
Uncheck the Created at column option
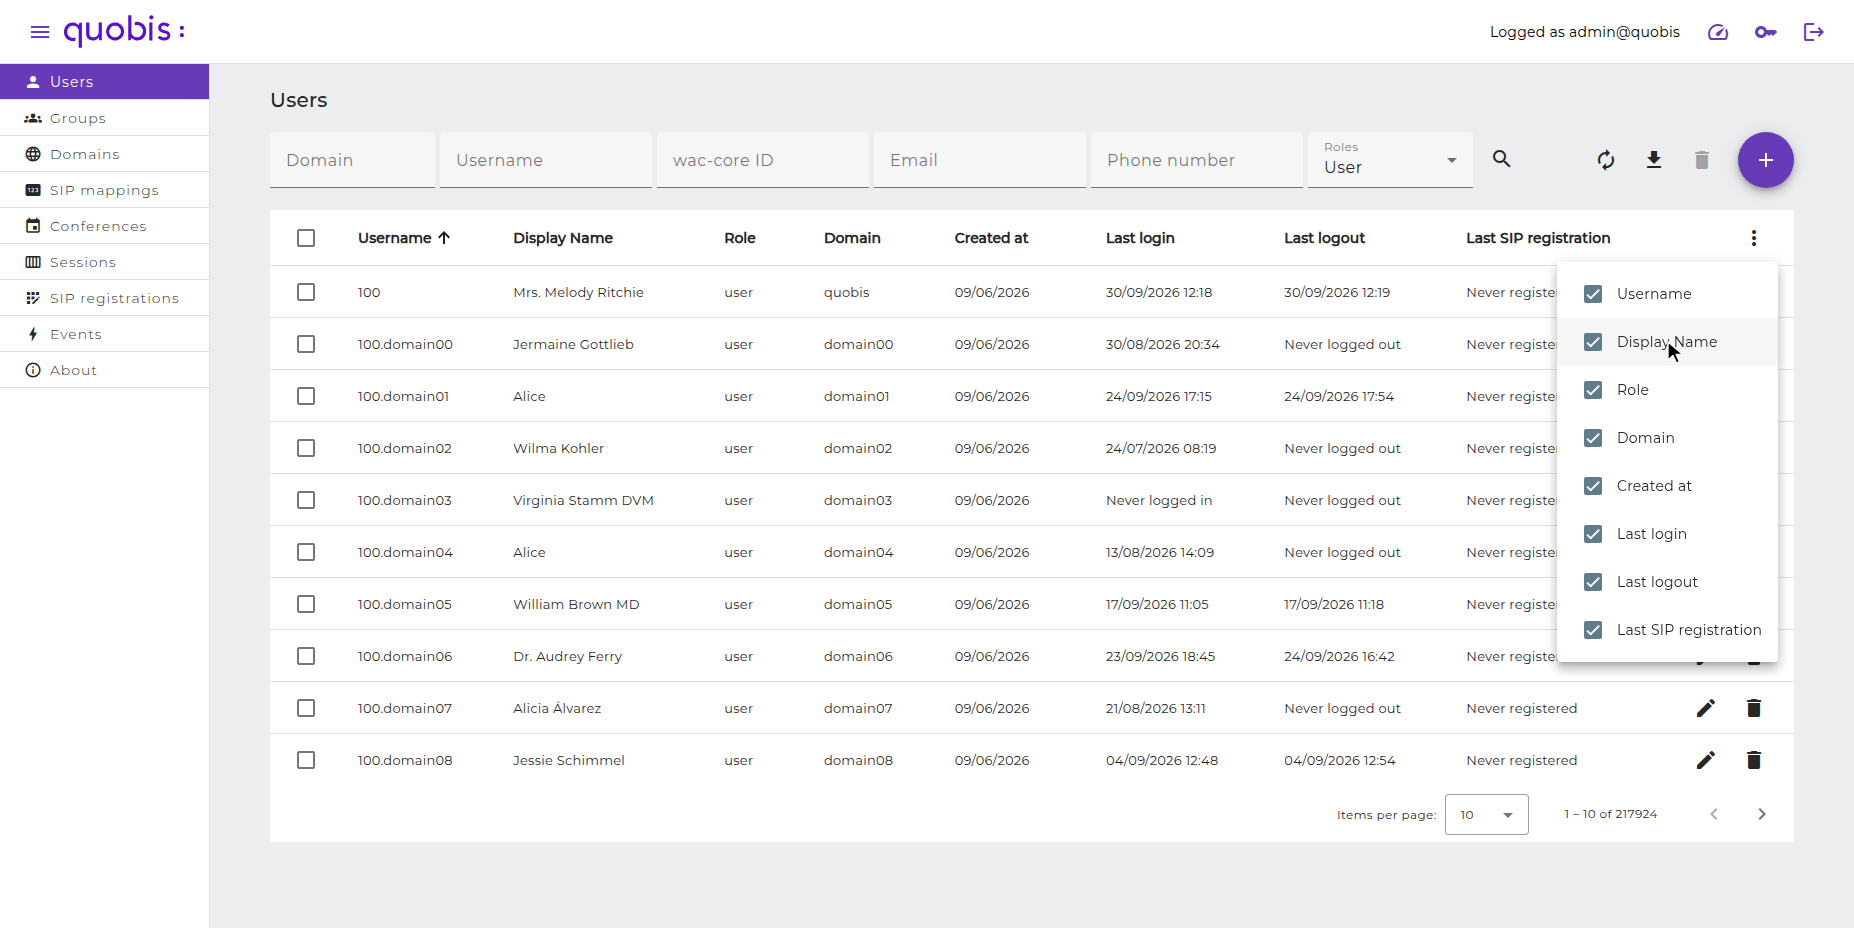[x=1593, y=486]
